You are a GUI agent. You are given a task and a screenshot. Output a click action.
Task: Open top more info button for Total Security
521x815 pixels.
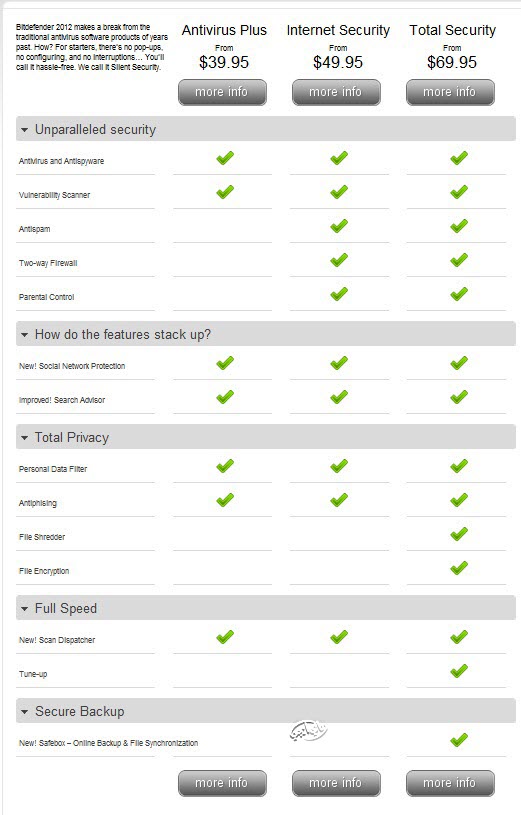tap(450, 92)
